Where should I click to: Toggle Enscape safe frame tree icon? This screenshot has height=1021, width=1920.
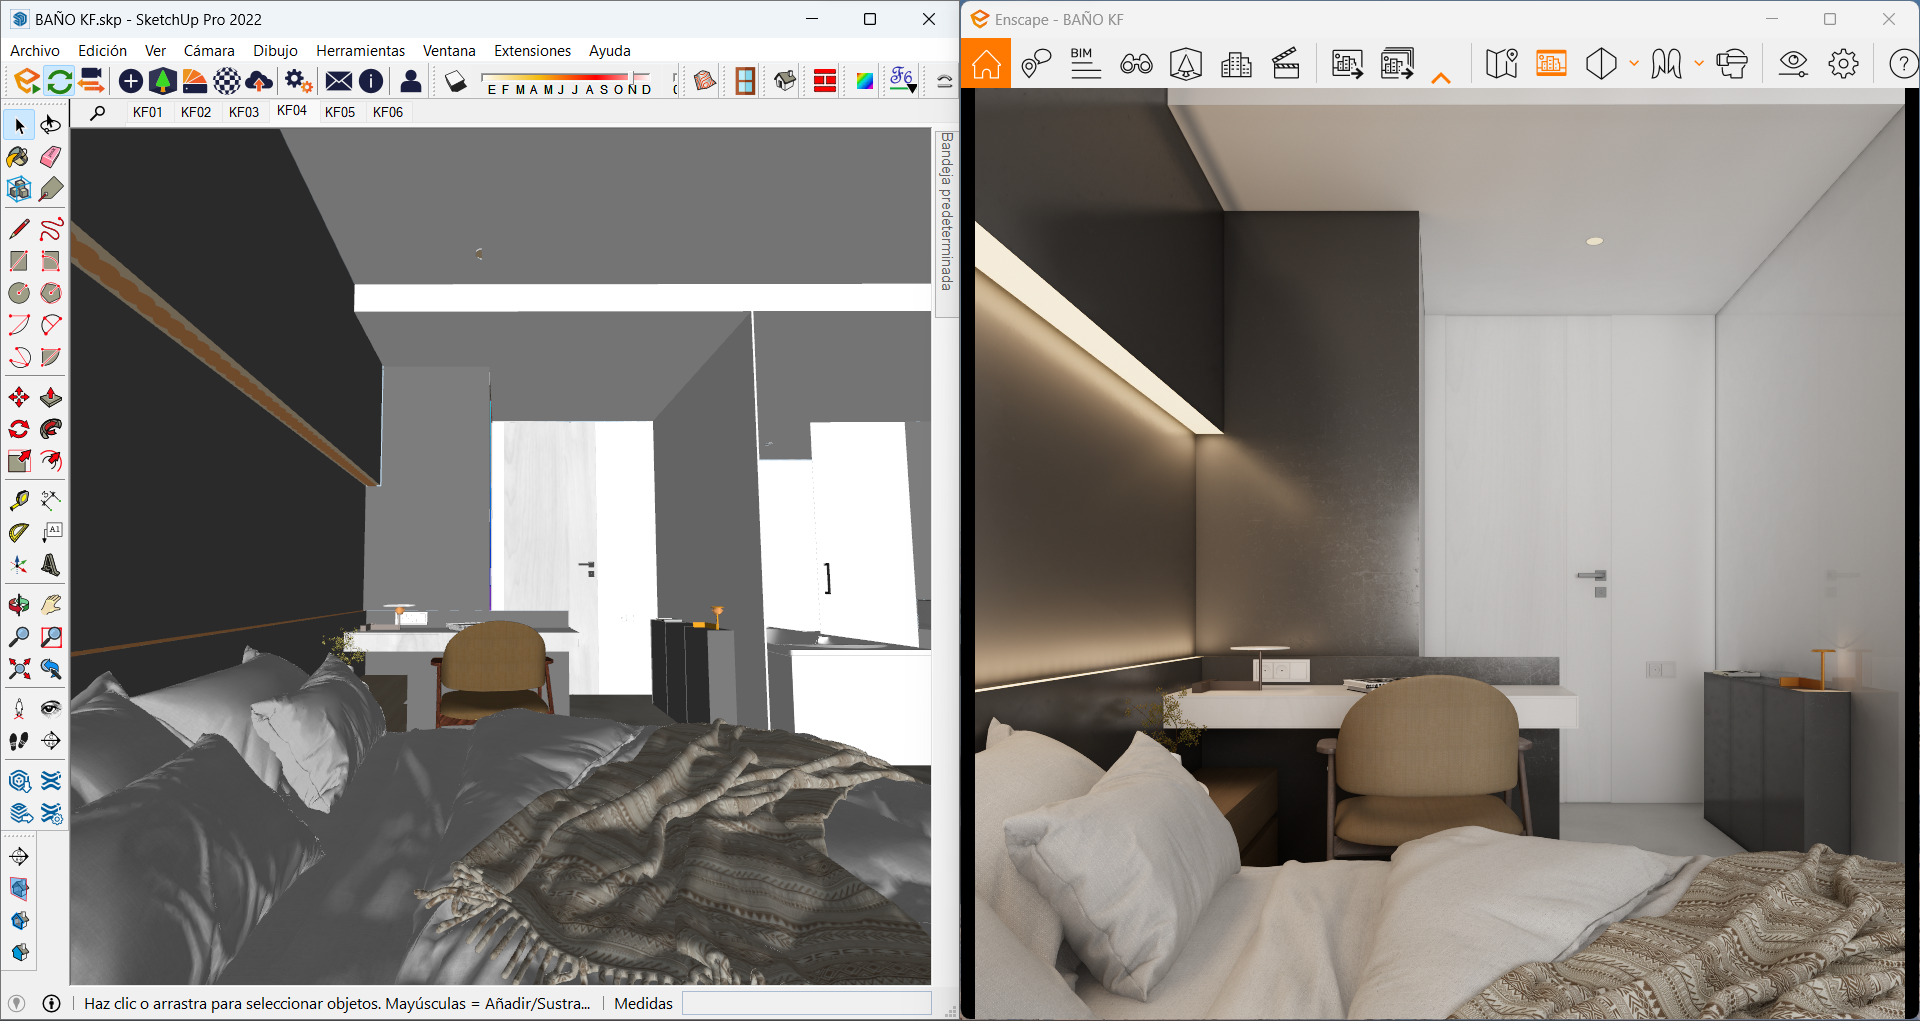1186,64
